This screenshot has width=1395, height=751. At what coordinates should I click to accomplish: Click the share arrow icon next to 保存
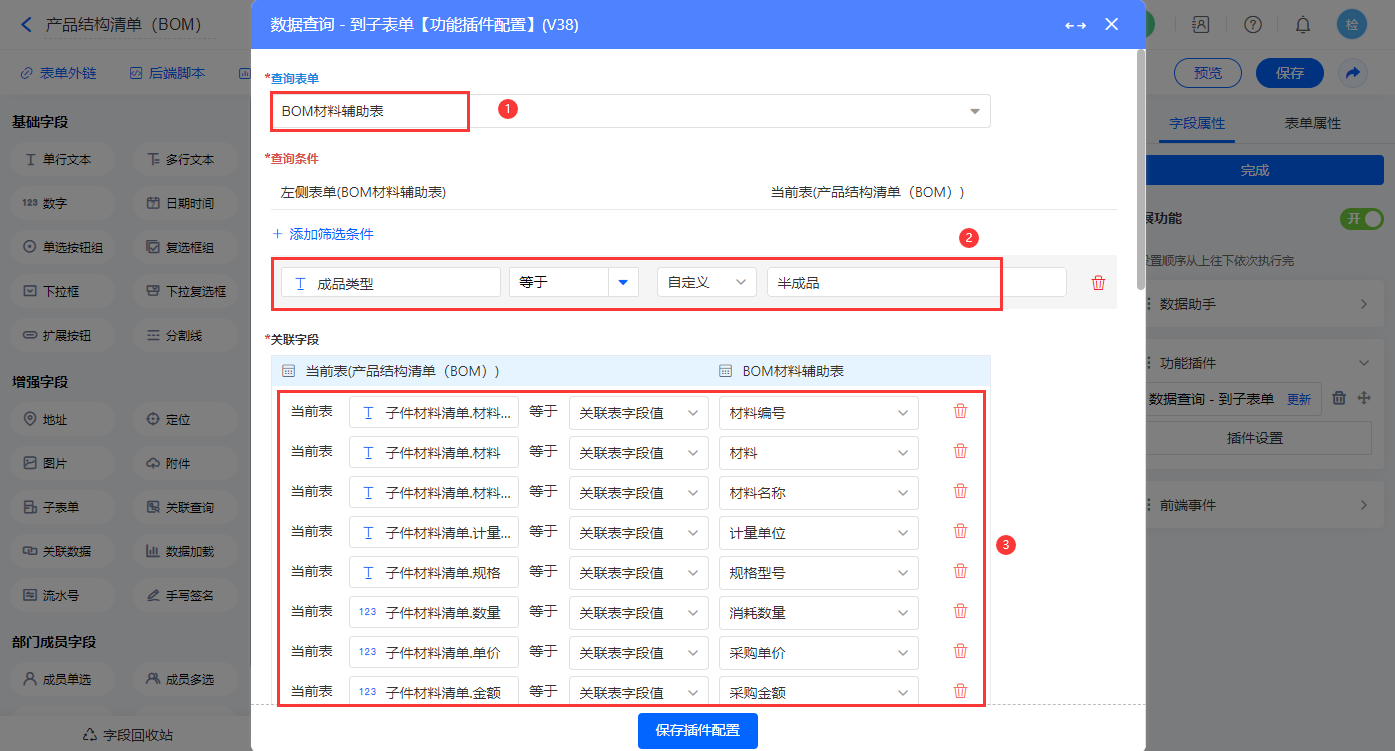point(1352,73)
